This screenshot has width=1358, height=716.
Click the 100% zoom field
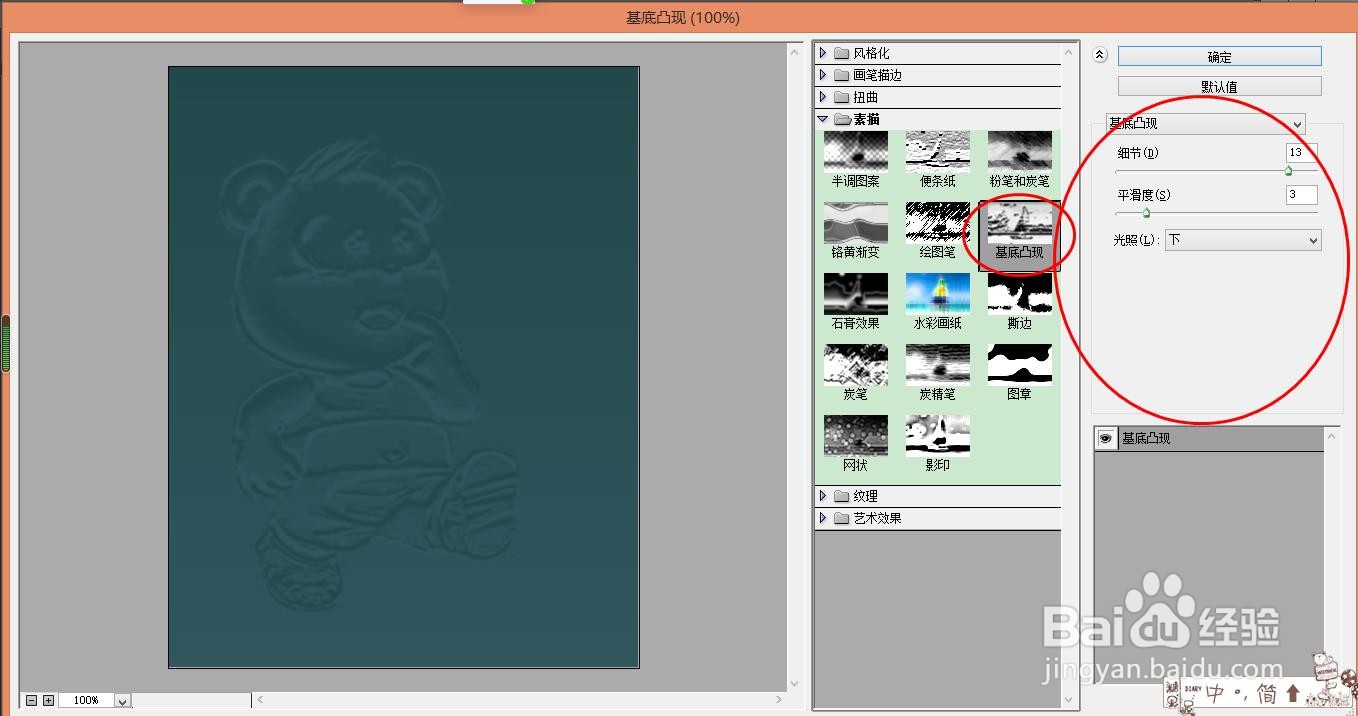[x=87, y=701]
